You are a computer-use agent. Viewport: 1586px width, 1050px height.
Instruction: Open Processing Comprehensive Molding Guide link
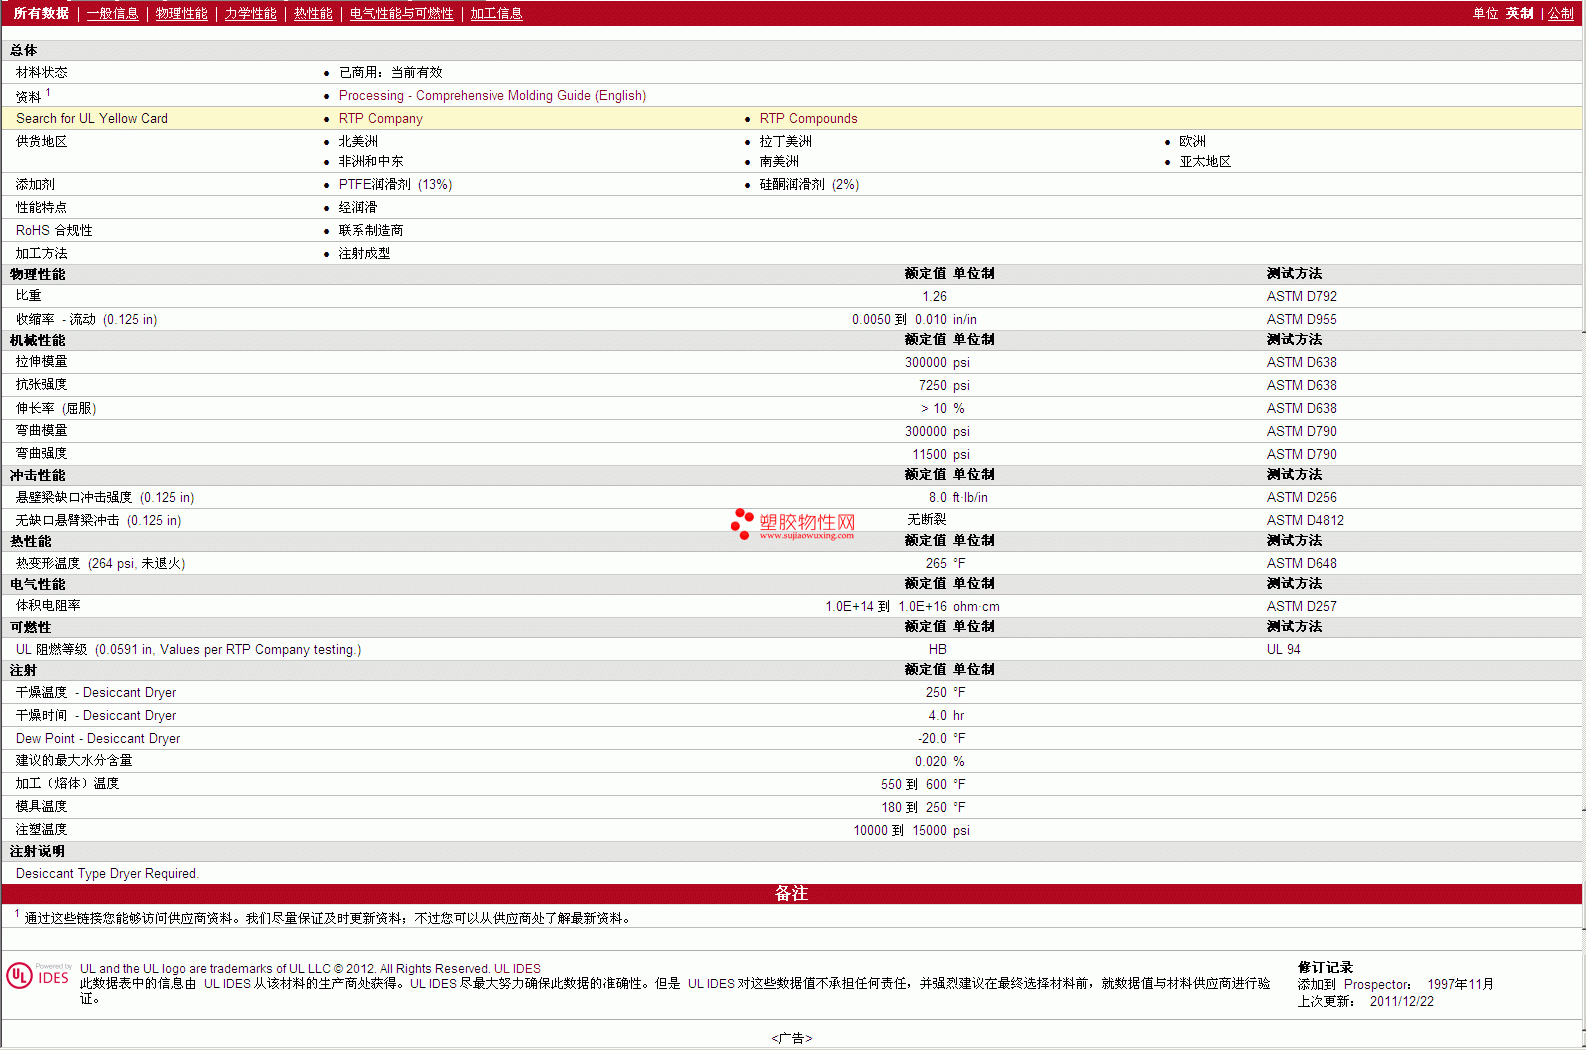(x=492, y=95)
